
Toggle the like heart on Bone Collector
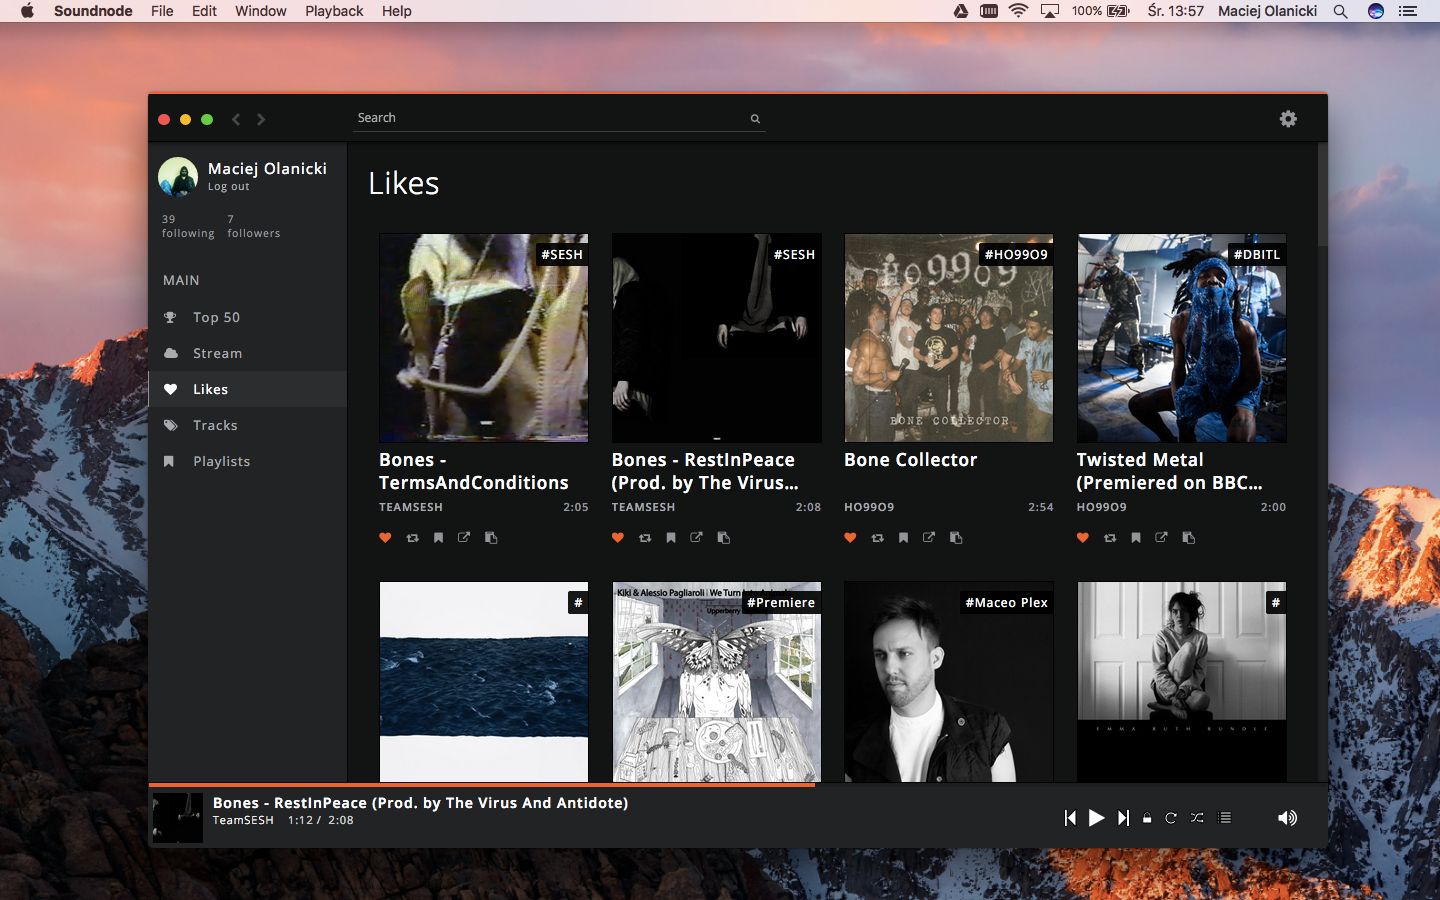(850, 538)
